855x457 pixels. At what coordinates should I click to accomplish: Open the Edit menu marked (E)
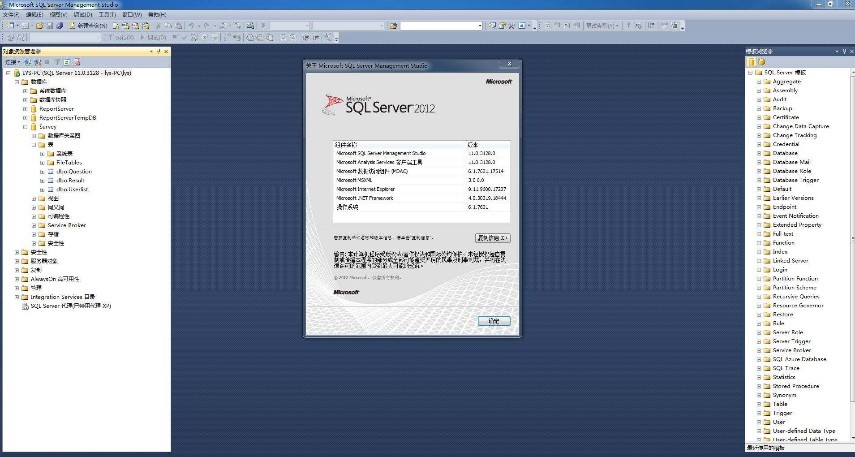pos(35,15)
